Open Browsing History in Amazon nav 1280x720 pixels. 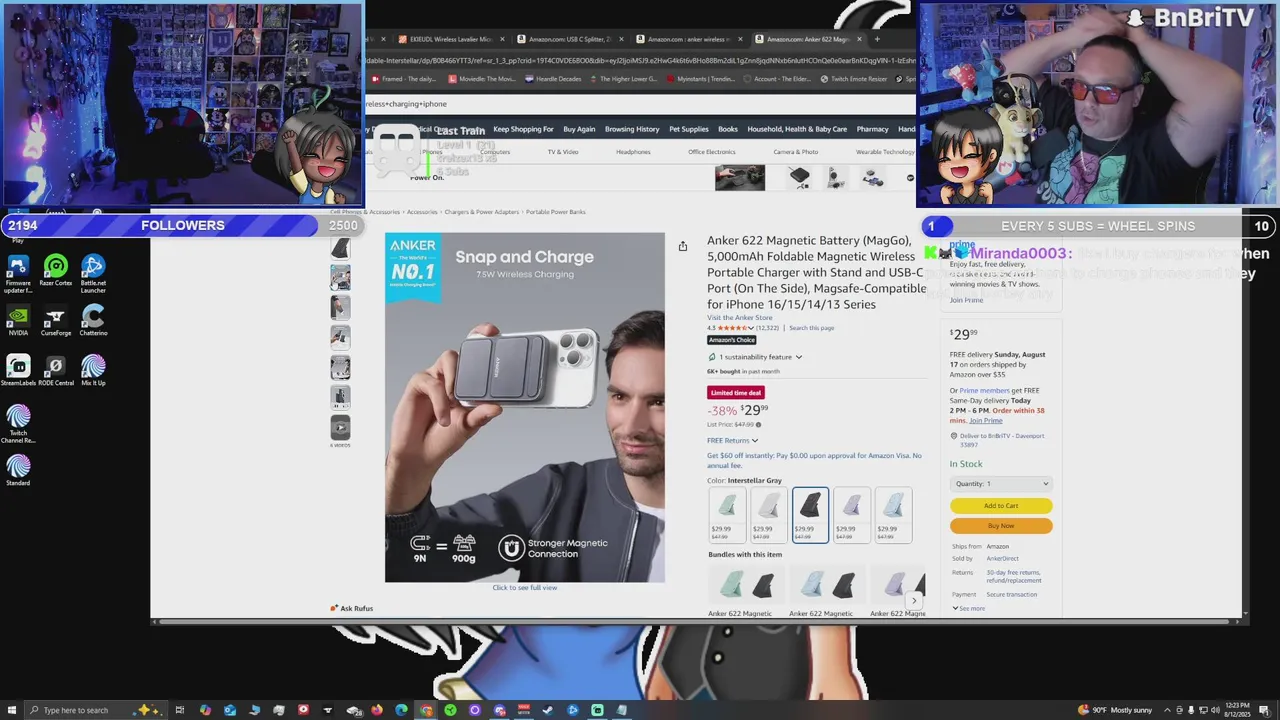tap(632, 129)
